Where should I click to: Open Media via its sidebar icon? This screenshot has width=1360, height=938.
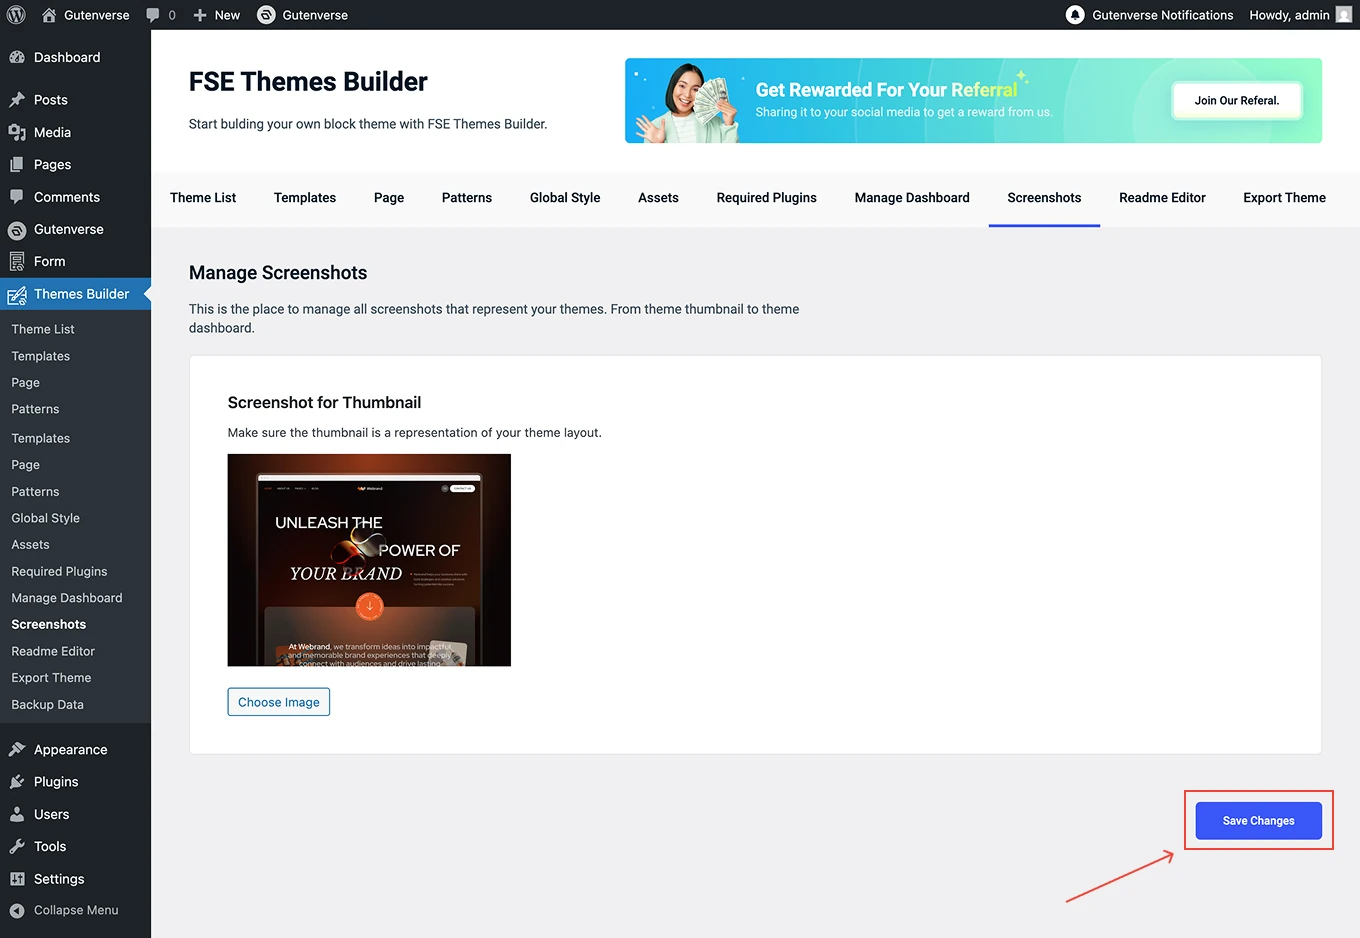[x=17, y=132]
